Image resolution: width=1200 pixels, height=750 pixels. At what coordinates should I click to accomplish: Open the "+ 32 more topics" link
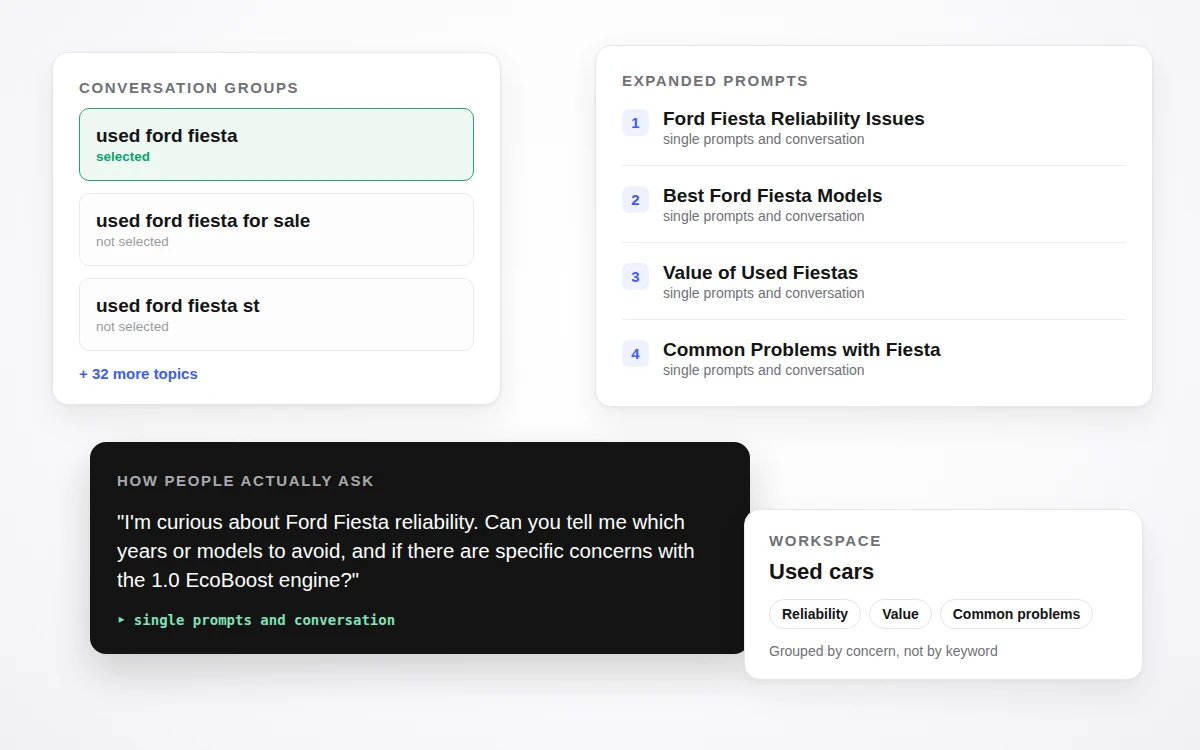point(138,374)
